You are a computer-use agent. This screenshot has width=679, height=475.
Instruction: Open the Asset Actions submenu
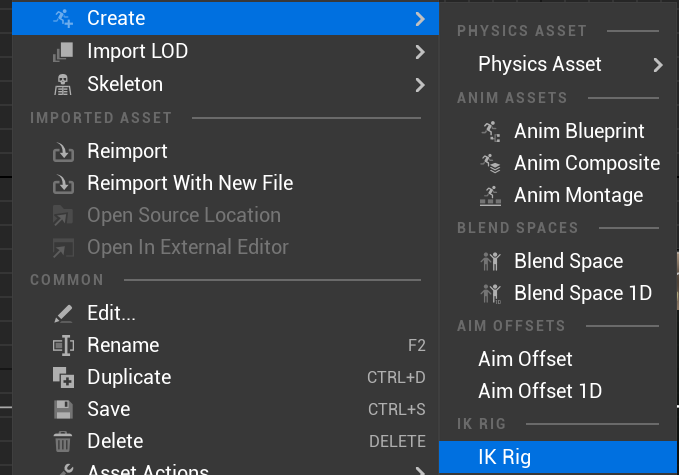click(225, 468)
